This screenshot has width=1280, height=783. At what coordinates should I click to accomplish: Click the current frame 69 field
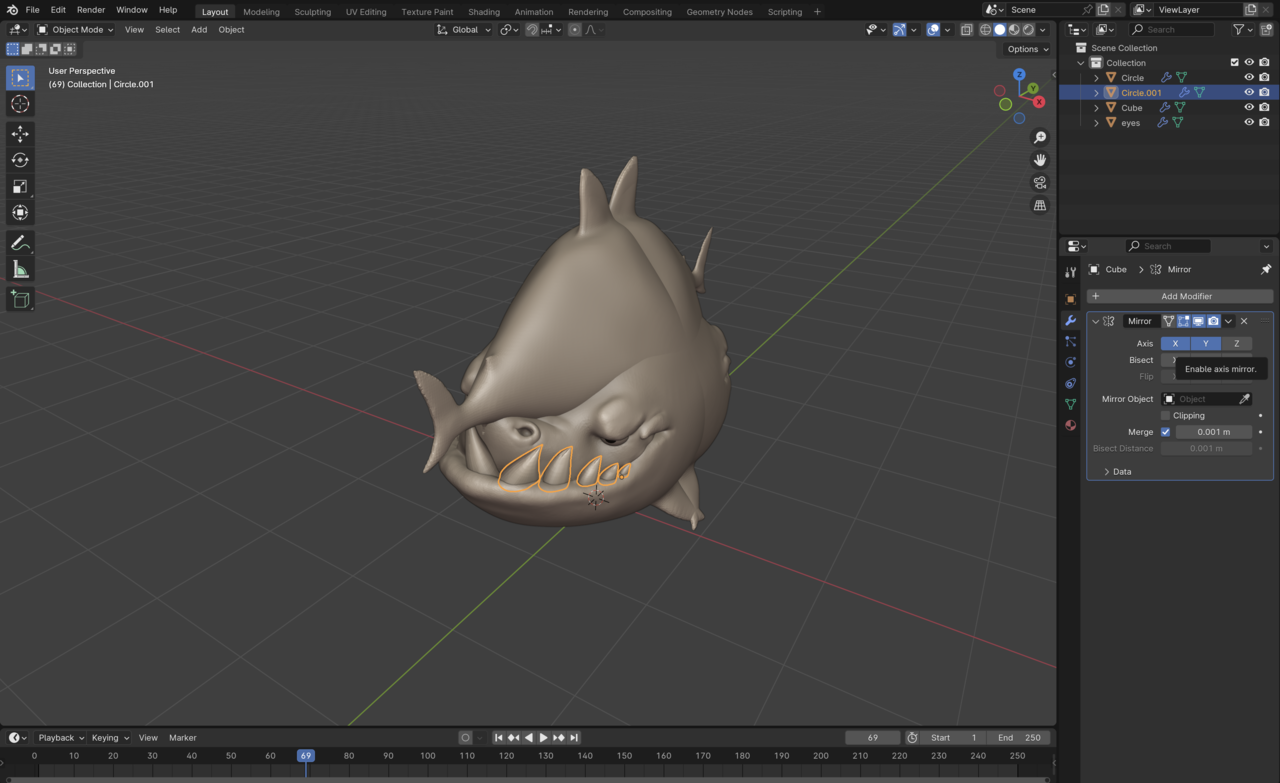coord(873,738)
